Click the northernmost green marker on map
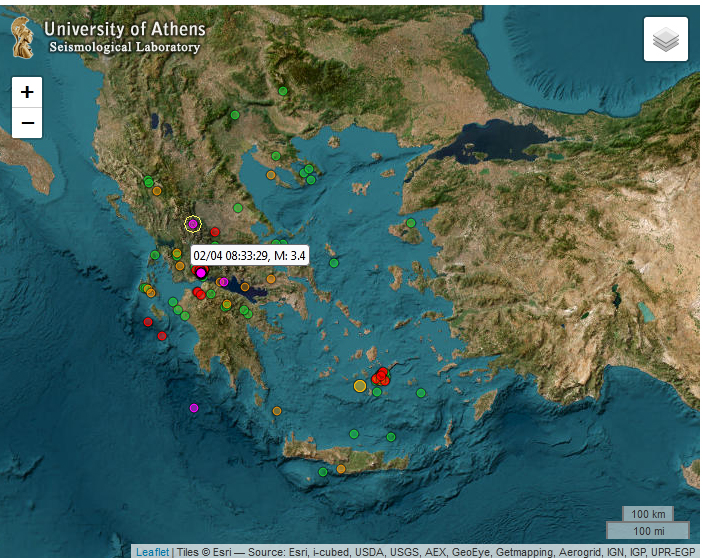 point(283,91)
